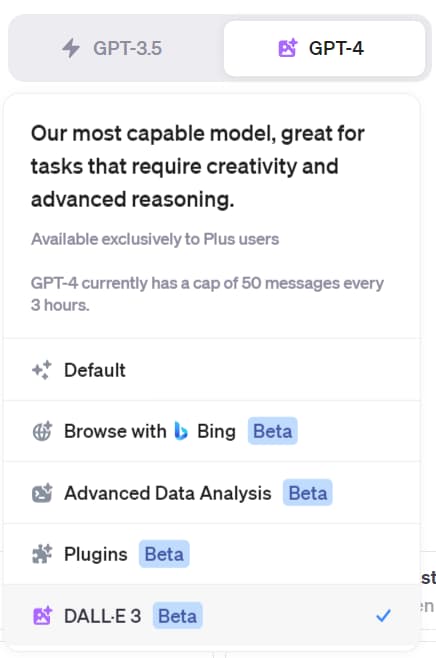
Task: Click the Beta badge beside Advanced Data Analysis
Action: tap(308, 493)
